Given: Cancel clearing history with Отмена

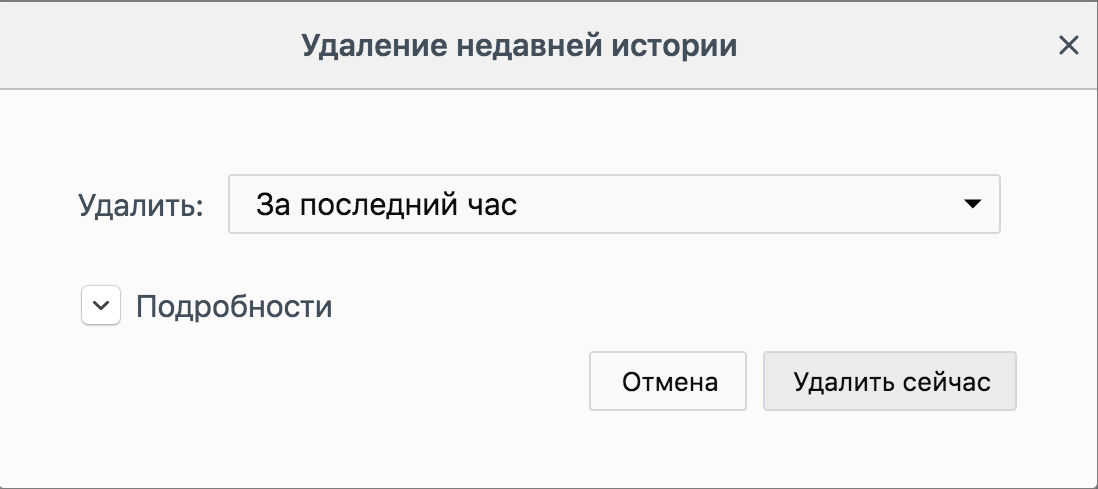Looking at the screenshot, I should pos(669,381).
